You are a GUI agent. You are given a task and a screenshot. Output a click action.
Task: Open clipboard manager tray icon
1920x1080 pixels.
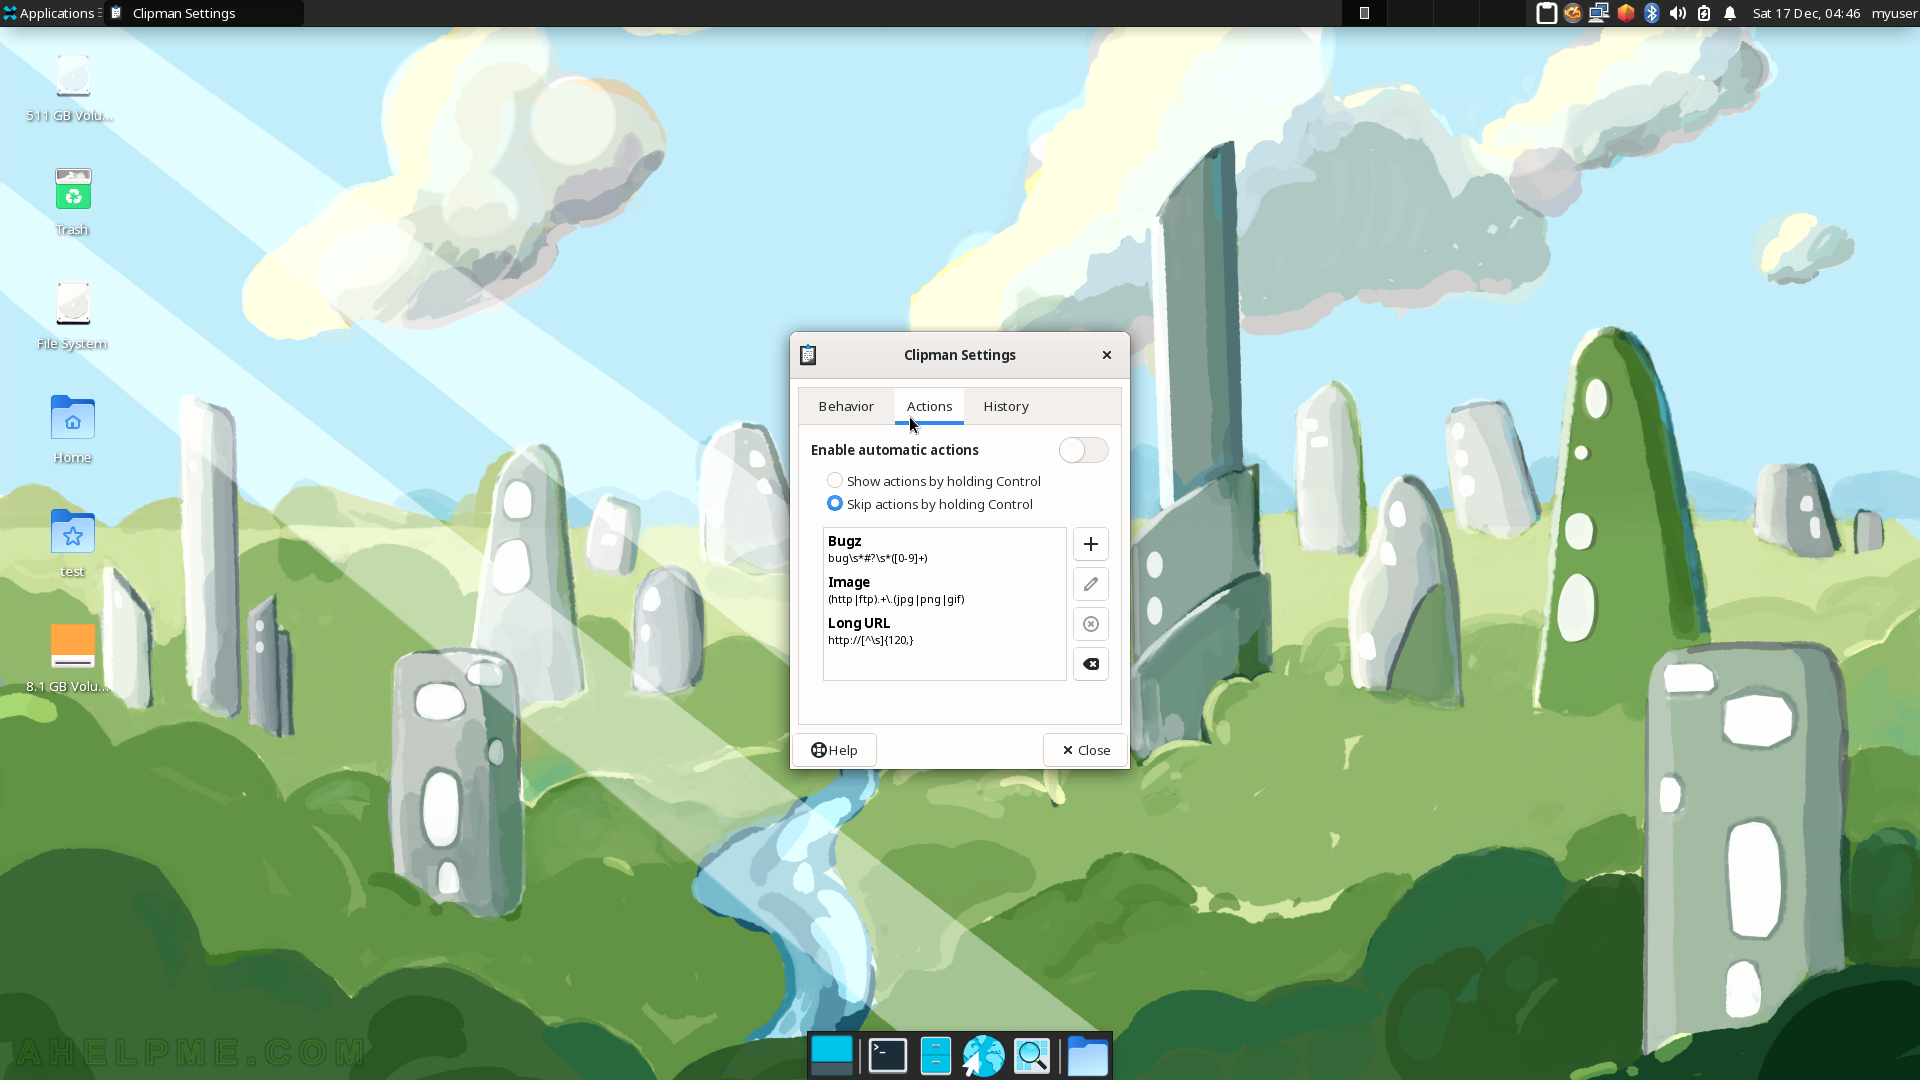[1546, 13]
